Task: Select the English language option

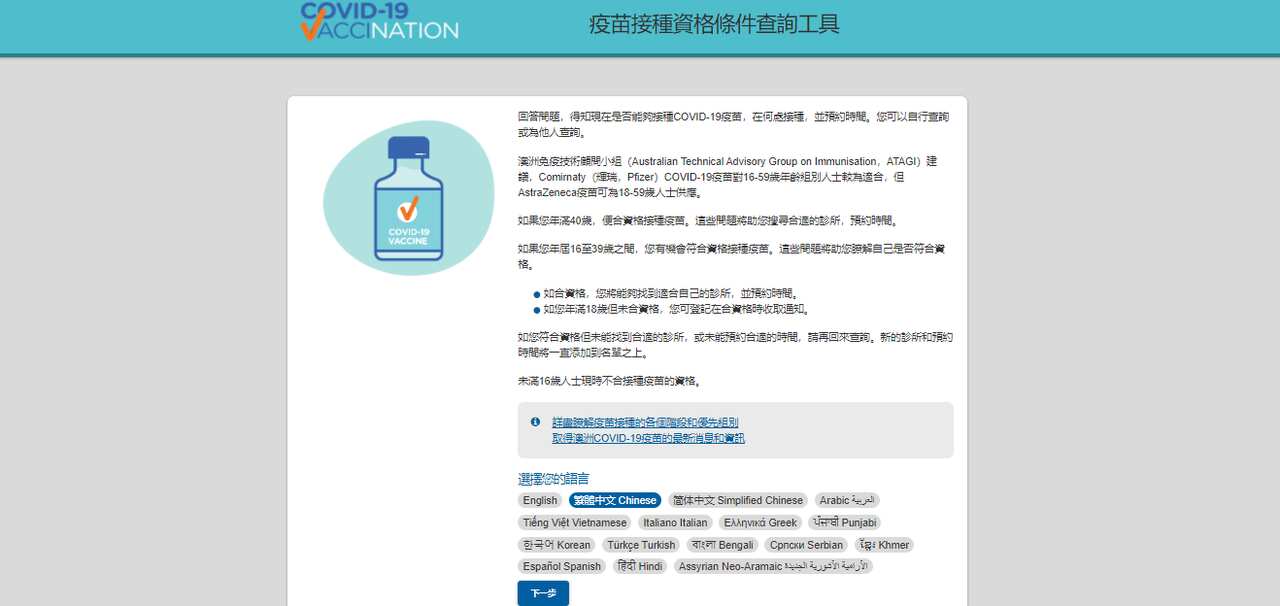Action: pyautogui.click(x=540, y=500)
